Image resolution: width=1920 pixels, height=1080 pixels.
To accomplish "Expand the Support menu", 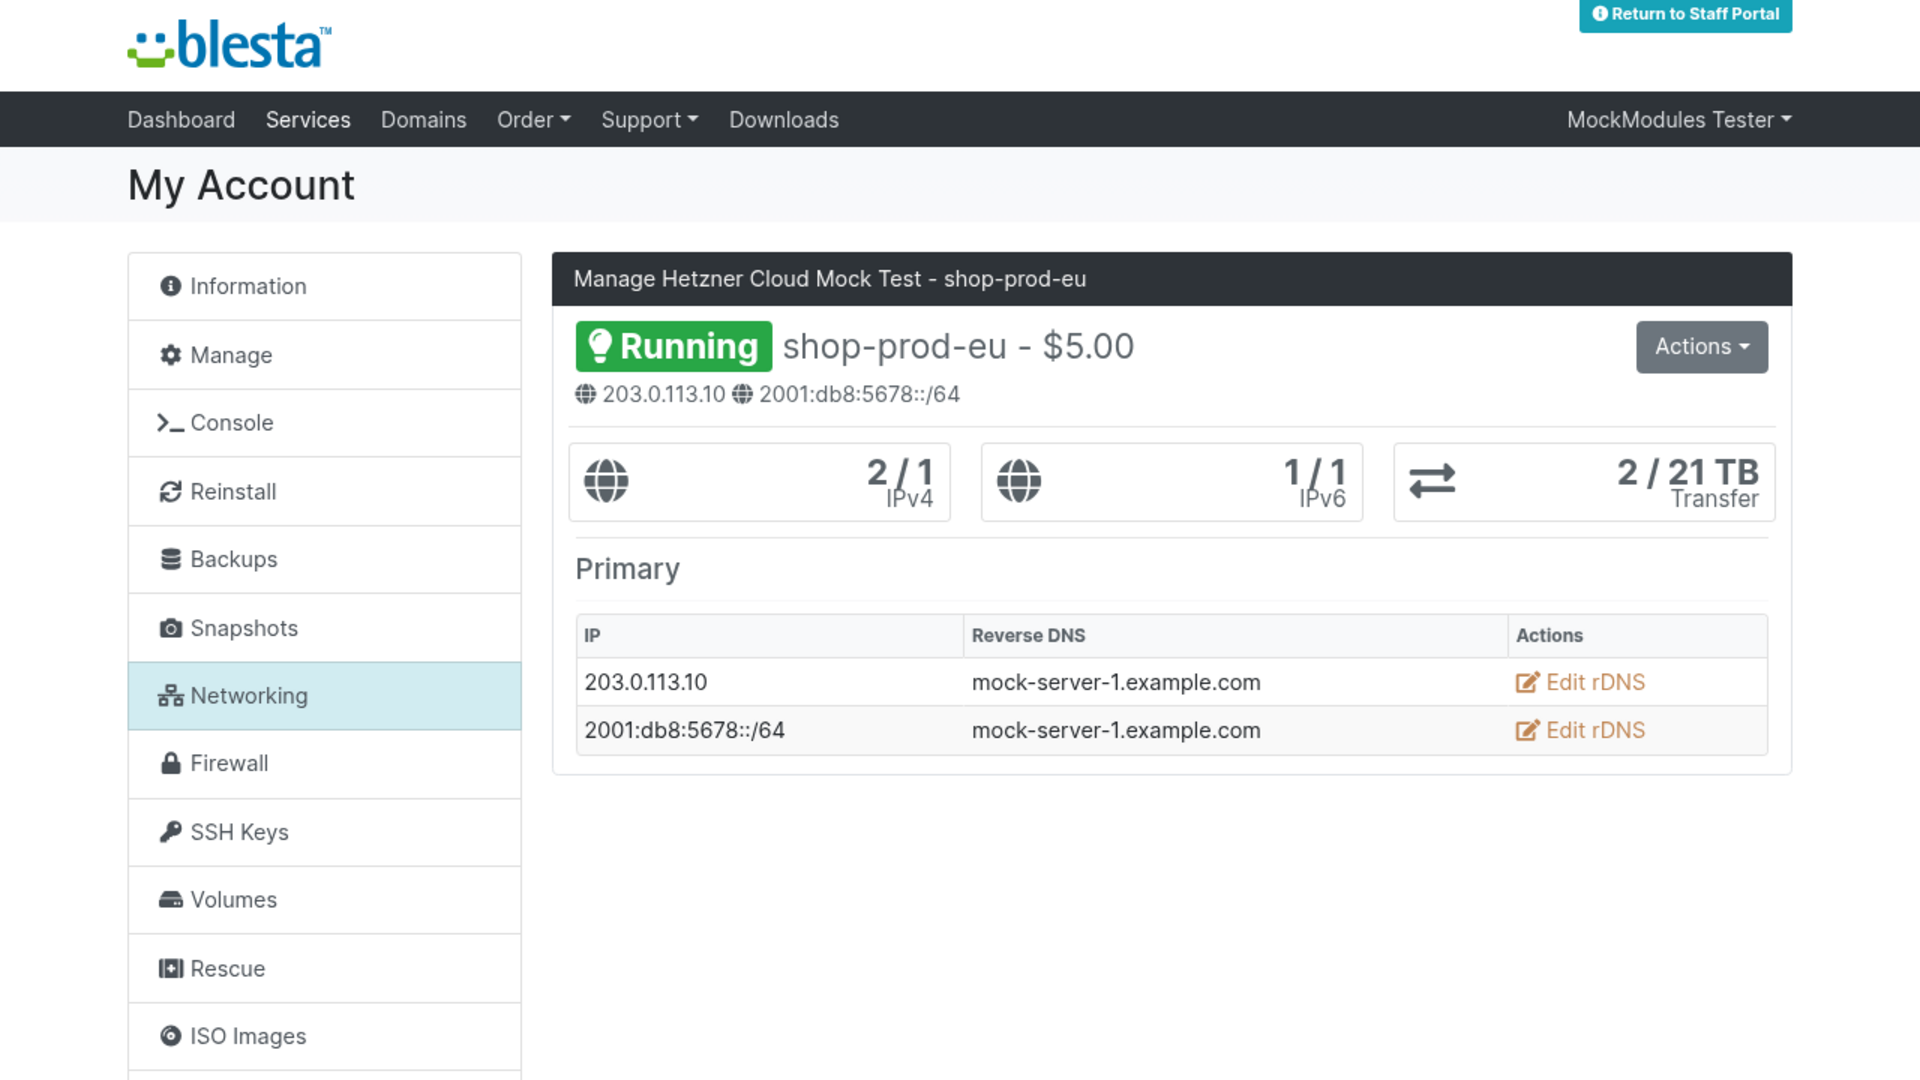I will coord(650,120).
